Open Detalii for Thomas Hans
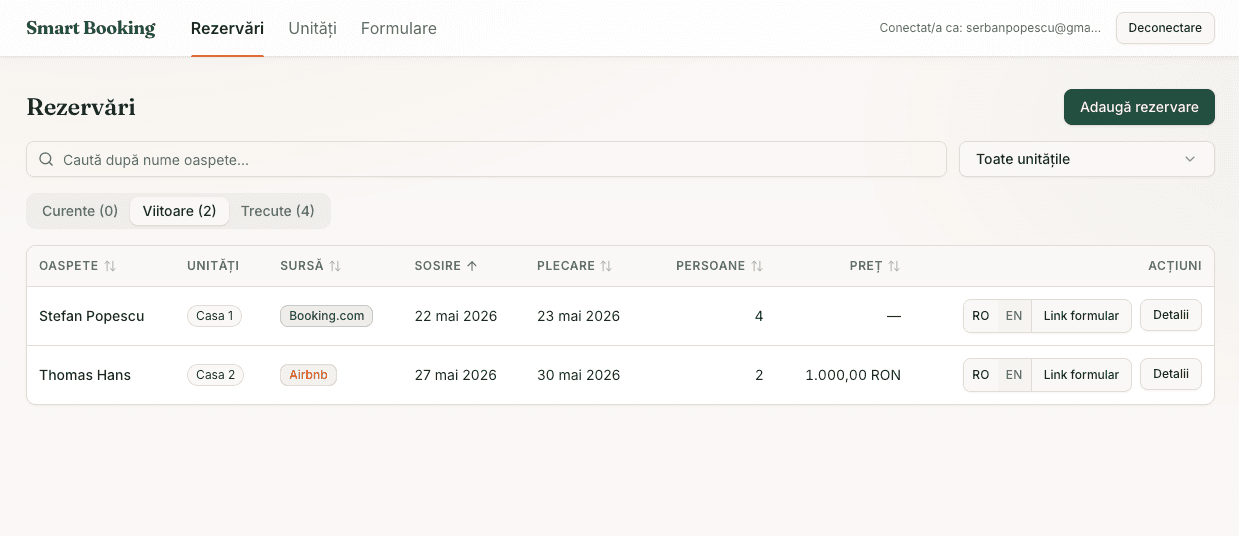 (1171, 374)
